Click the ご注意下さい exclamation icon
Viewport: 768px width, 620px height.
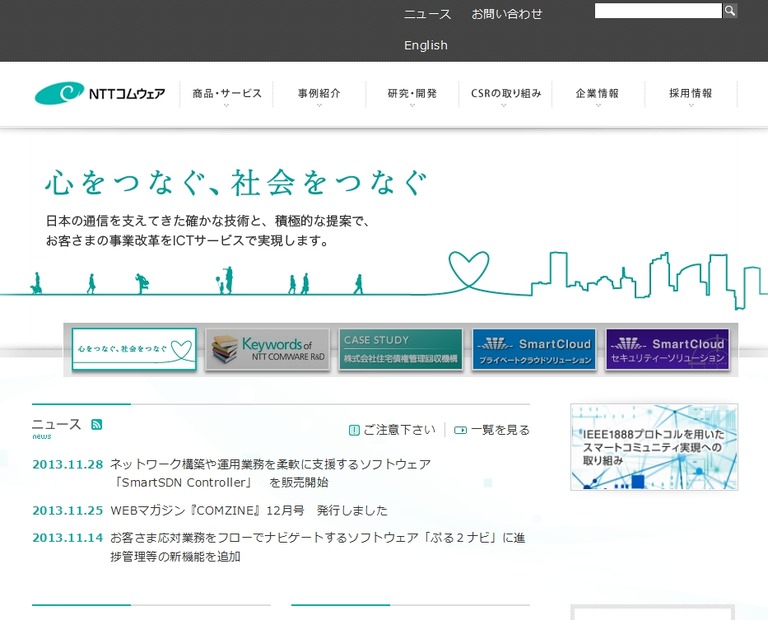[354, 430]
